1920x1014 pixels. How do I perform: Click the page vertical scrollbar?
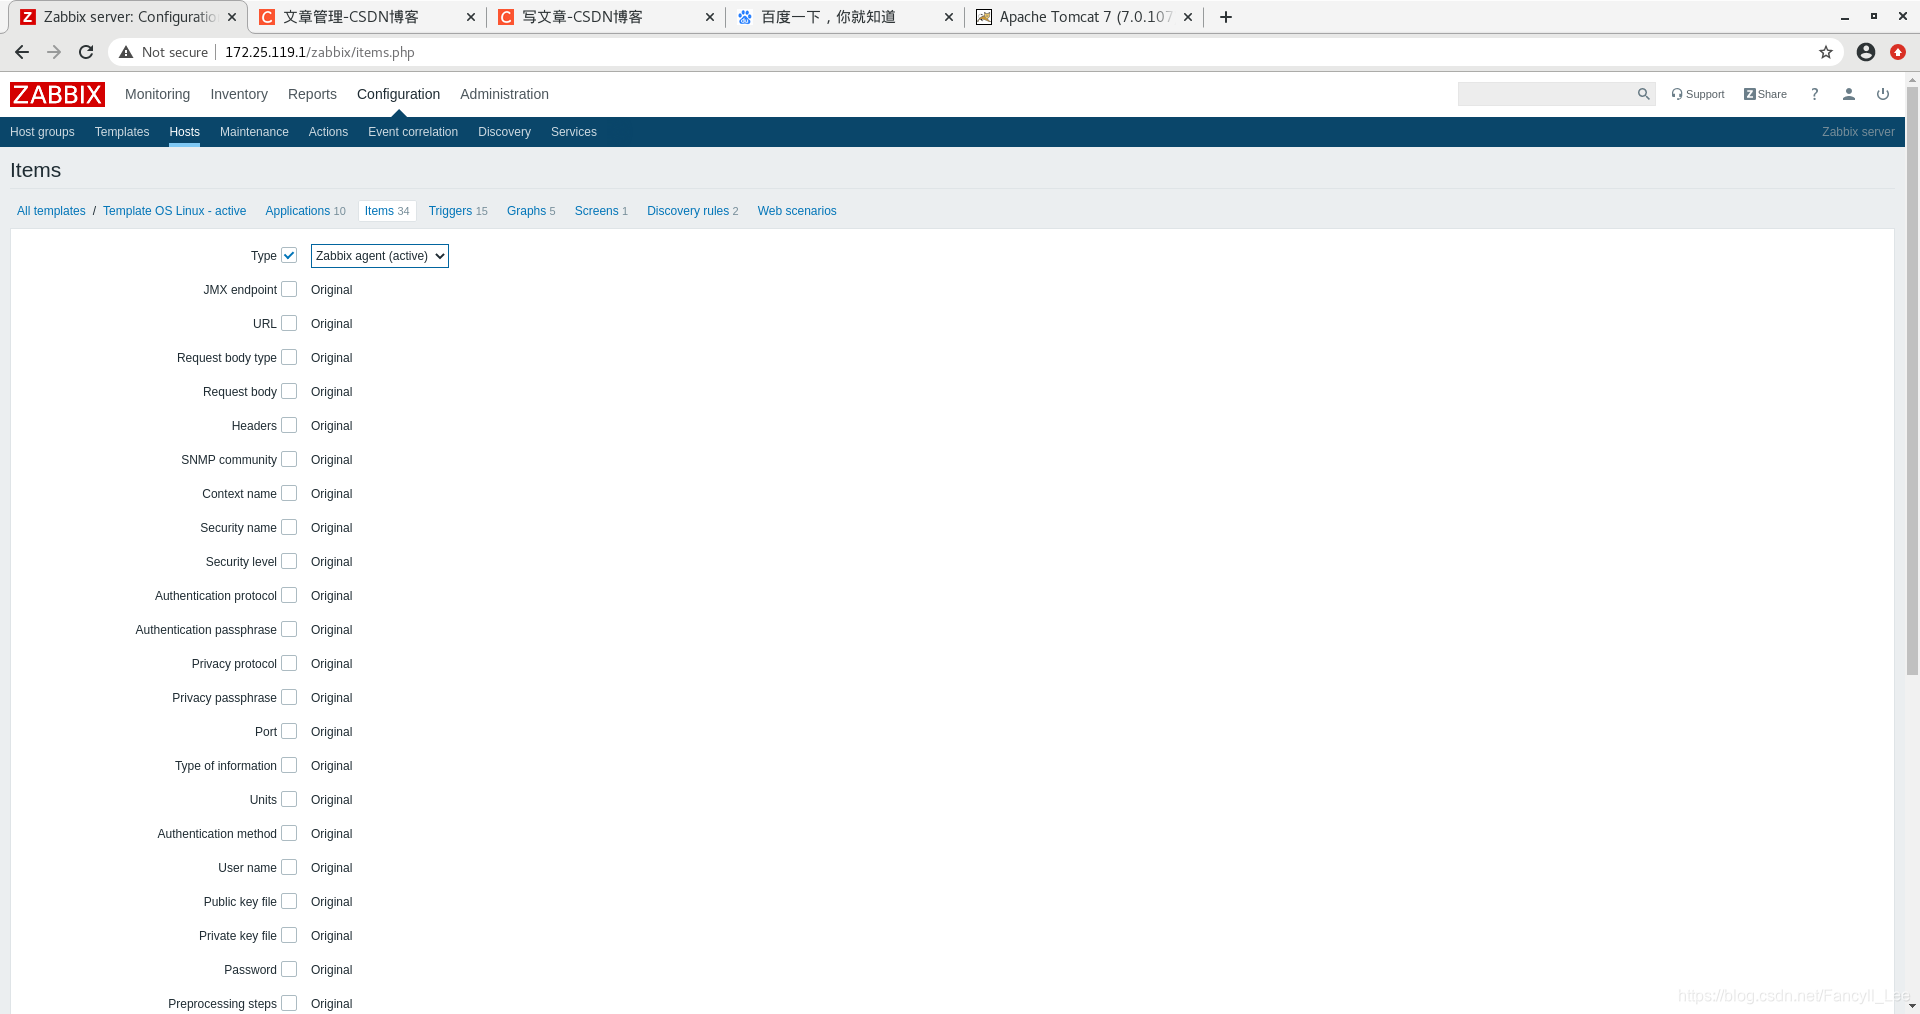tap(1912, 380)
